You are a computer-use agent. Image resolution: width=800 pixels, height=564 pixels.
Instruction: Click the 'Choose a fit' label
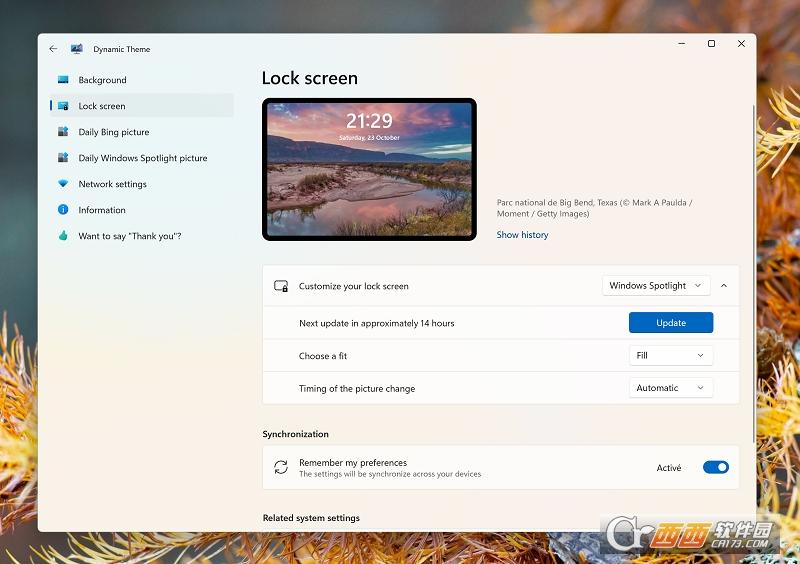323,356
